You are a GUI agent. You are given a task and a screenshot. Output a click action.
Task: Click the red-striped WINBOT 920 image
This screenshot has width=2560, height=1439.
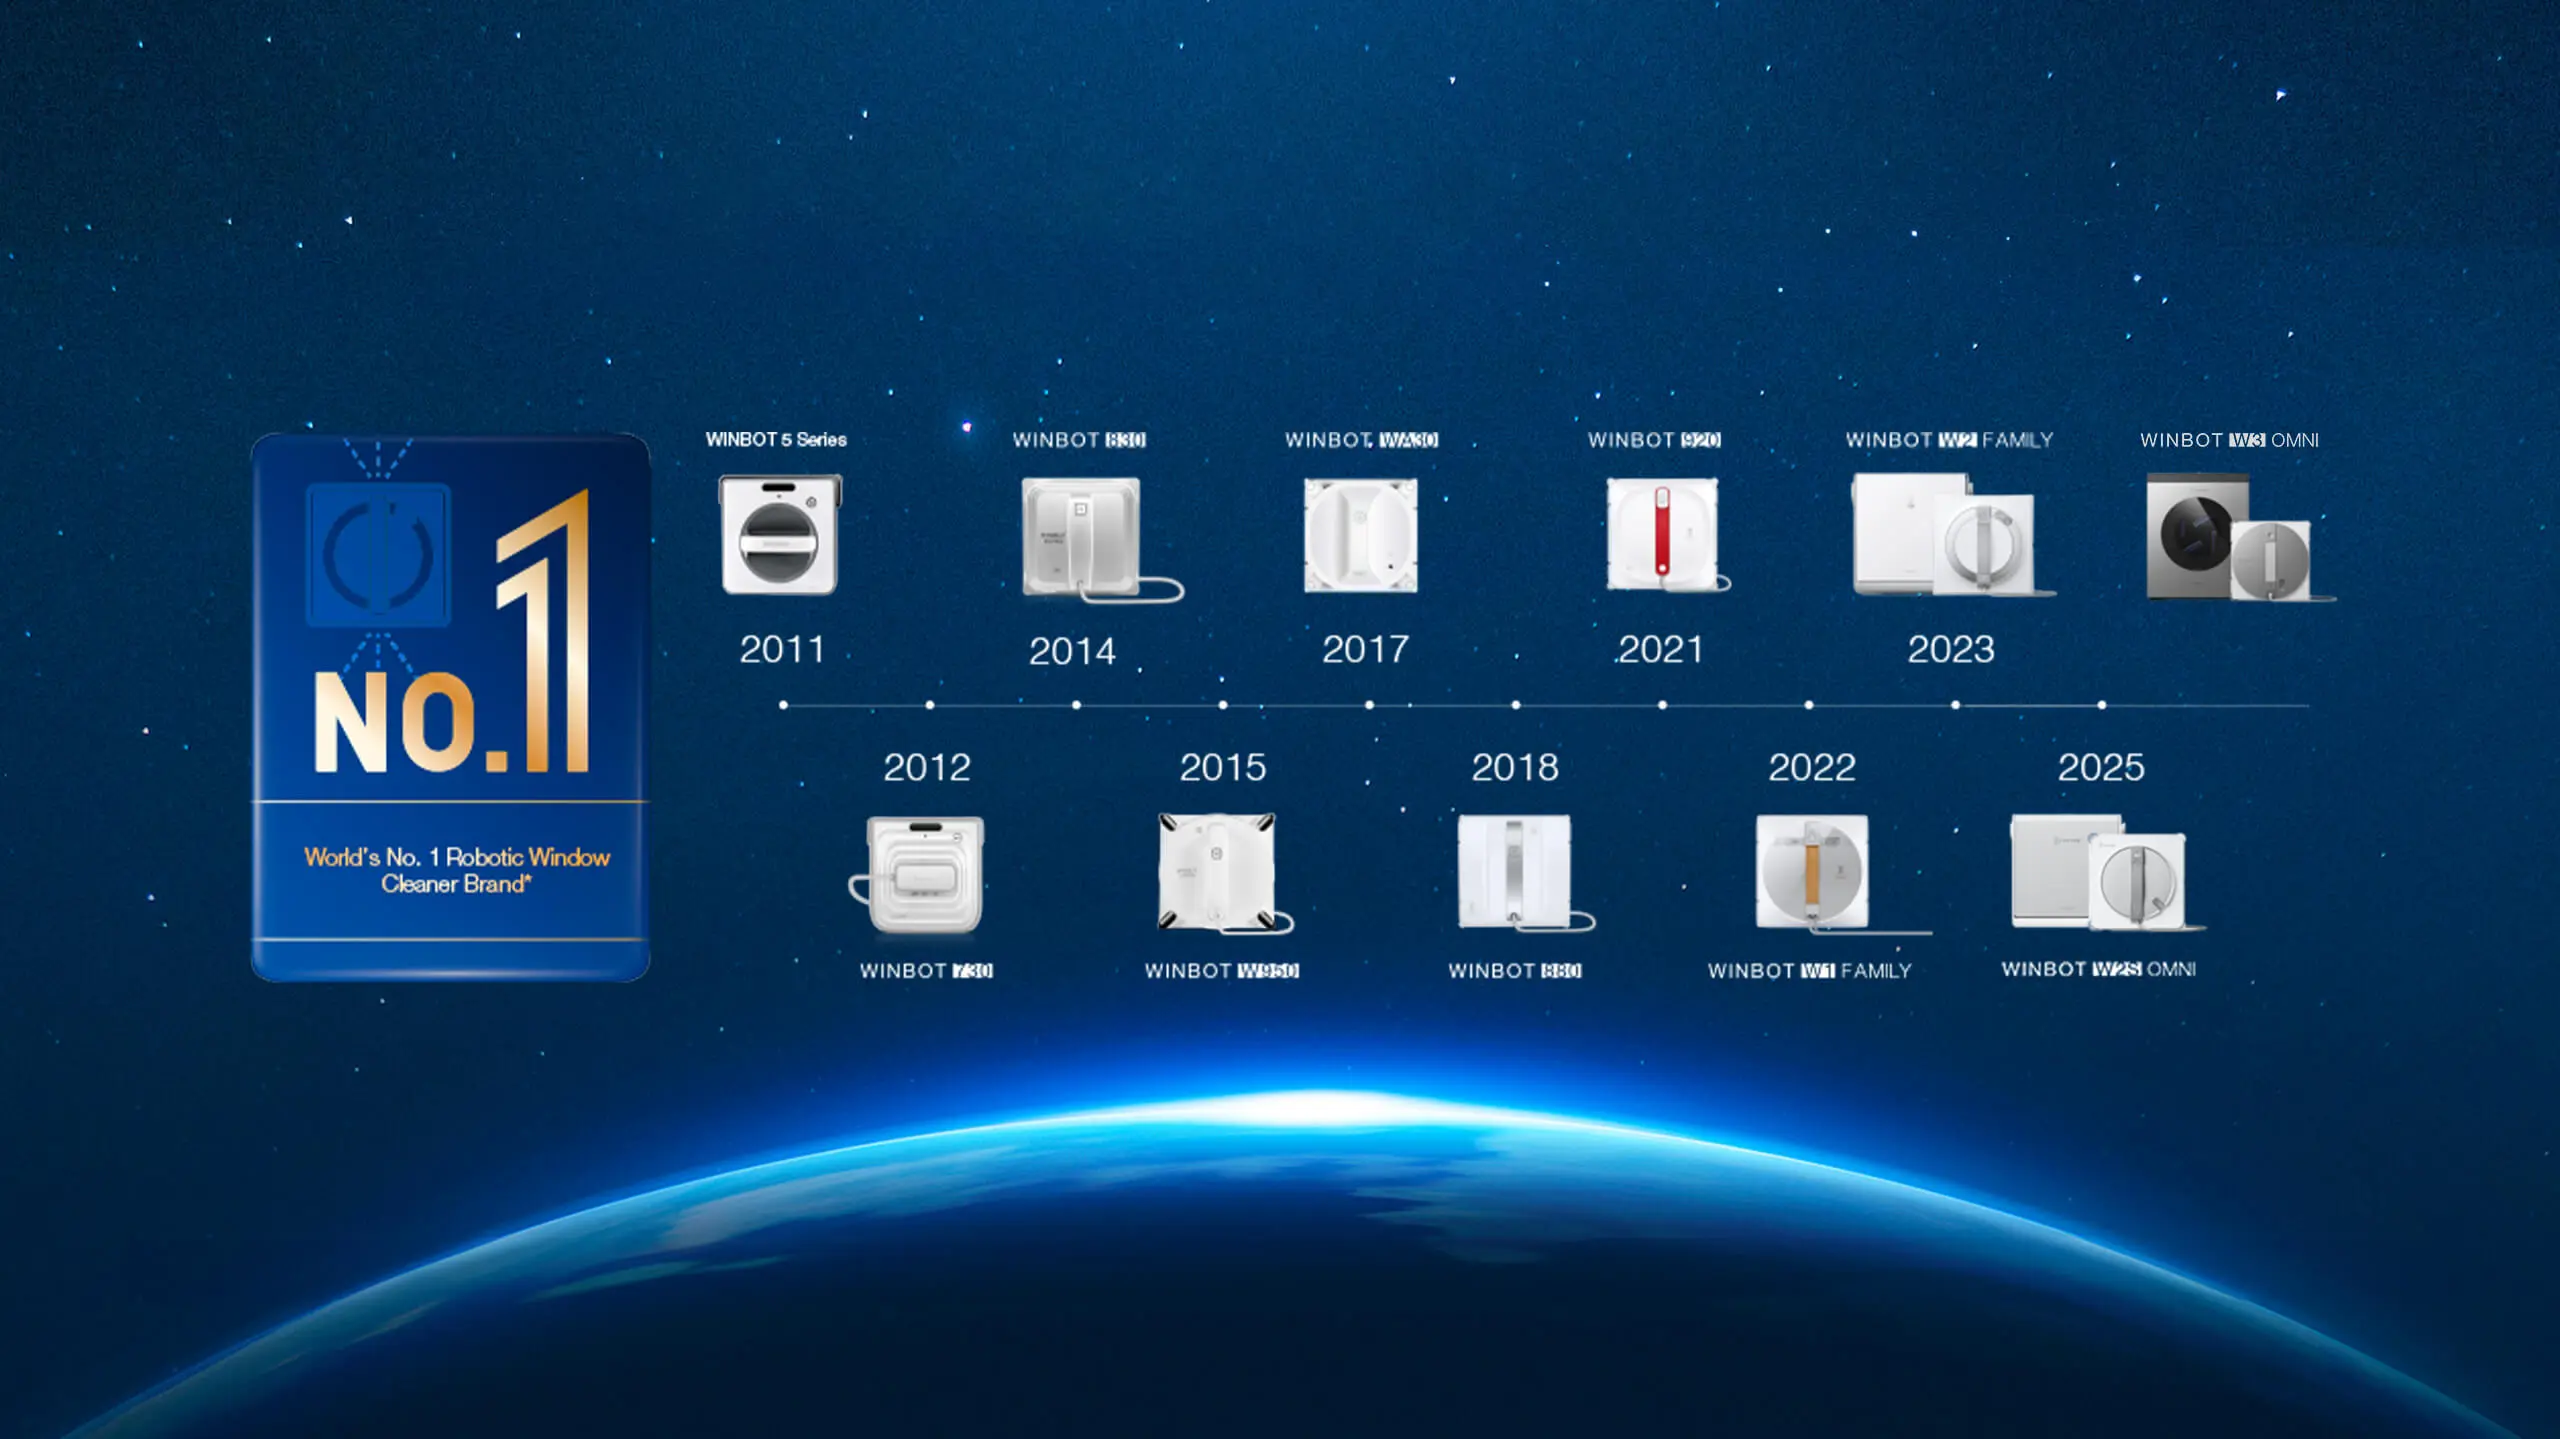click(1662, 535)
